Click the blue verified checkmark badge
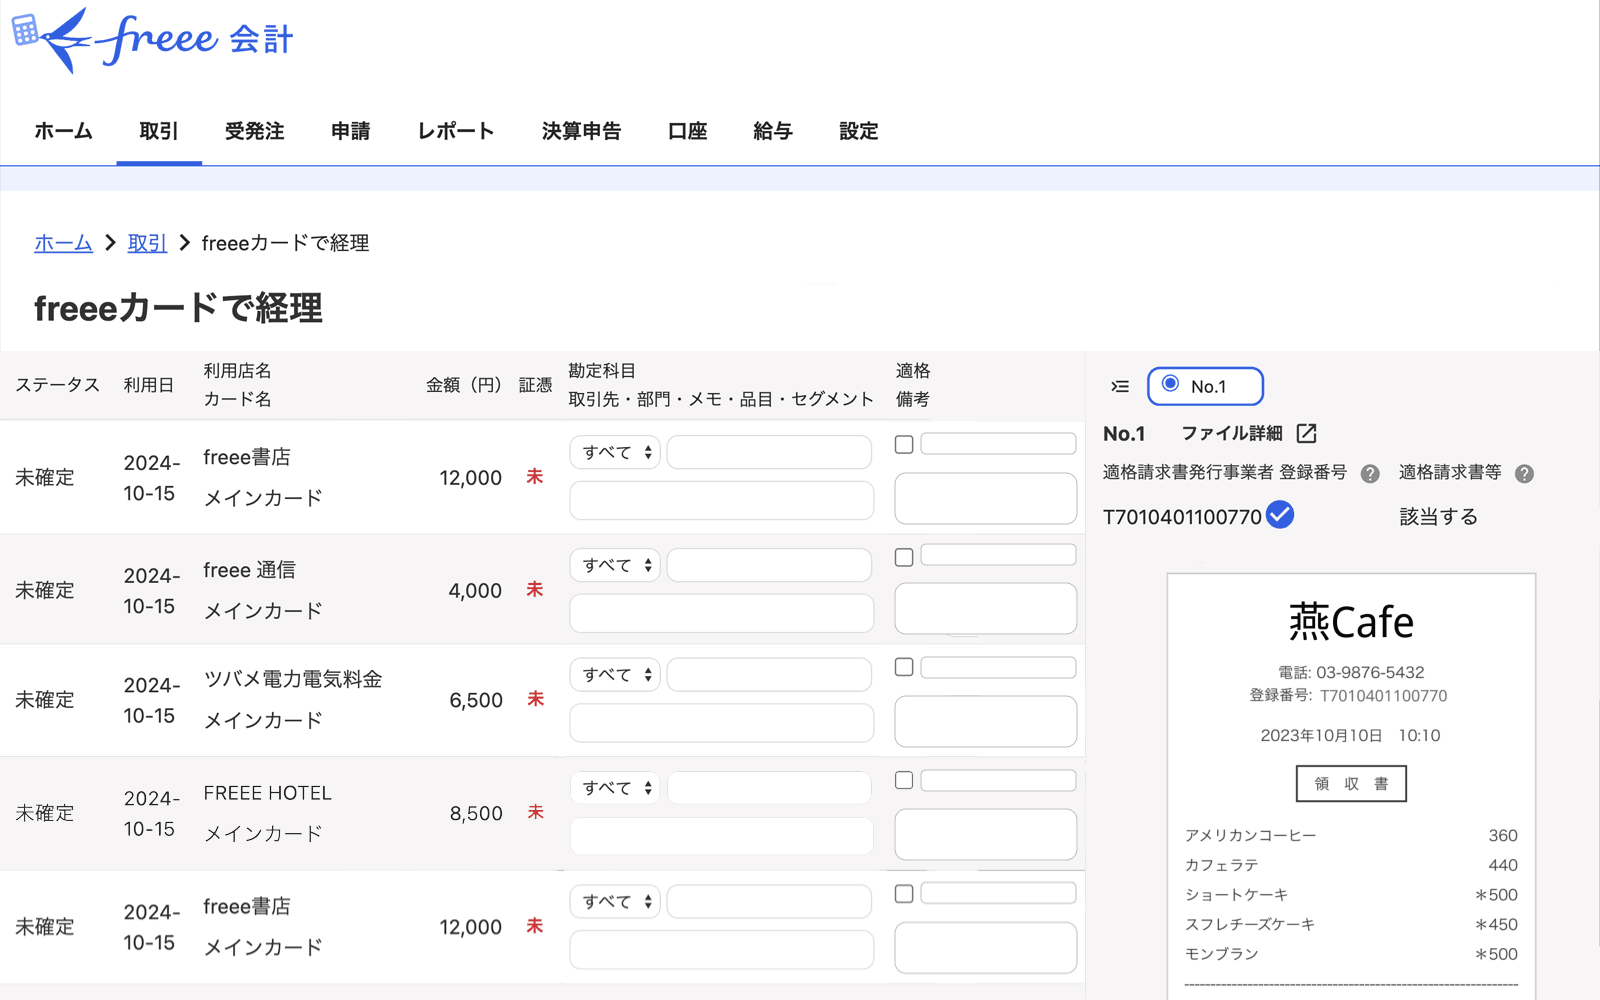The height and width of the screenshot is (1000, 1600). (1280, 515)
